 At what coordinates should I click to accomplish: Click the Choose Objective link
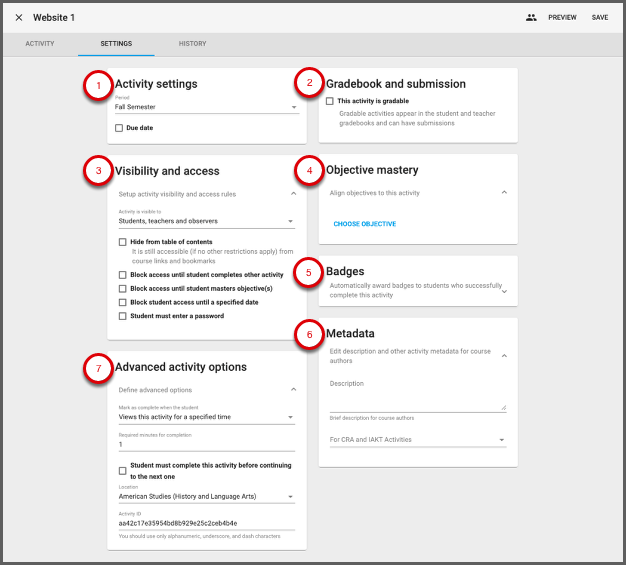[x=364, y=224]
